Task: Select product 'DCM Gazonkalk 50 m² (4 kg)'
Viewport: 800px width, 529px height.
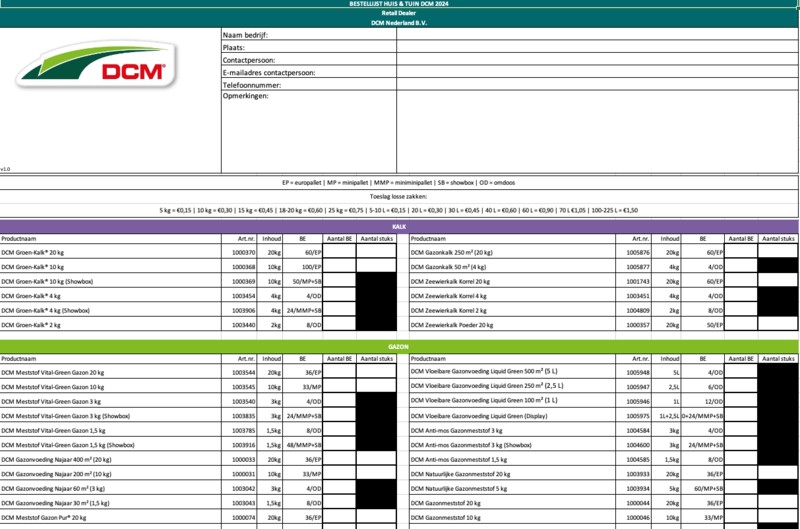Action: point(448,266)
